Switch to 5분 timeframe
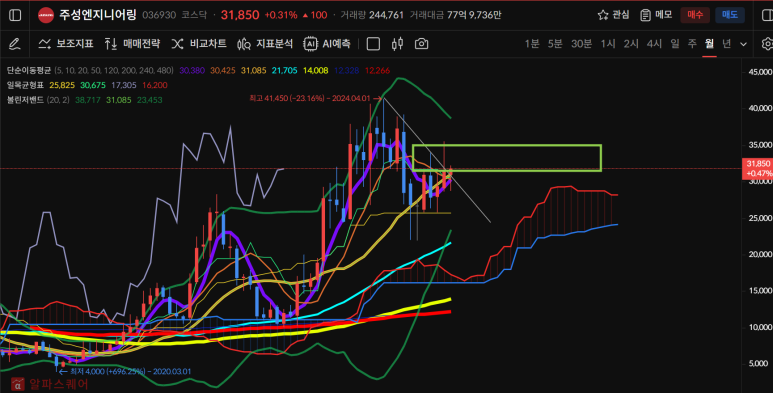This screenshot has height=393, width=773. 555,44
